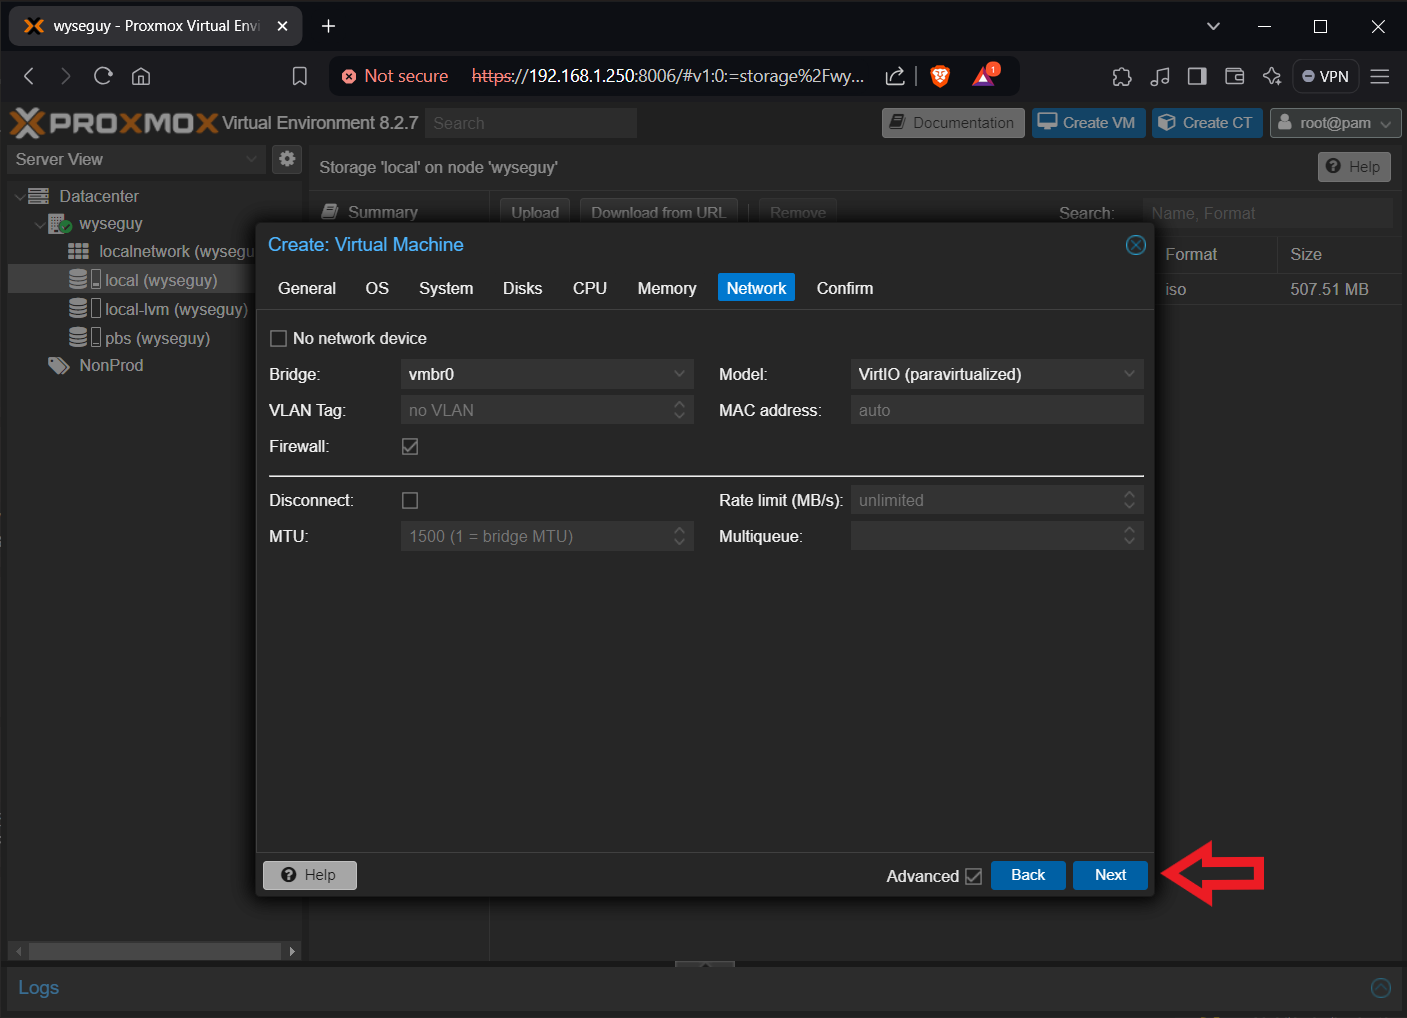Image resolution: width=1407 pixels, height=1018 pixels.
Task: Click the Not secure warning icon
Action: (349, 76)
